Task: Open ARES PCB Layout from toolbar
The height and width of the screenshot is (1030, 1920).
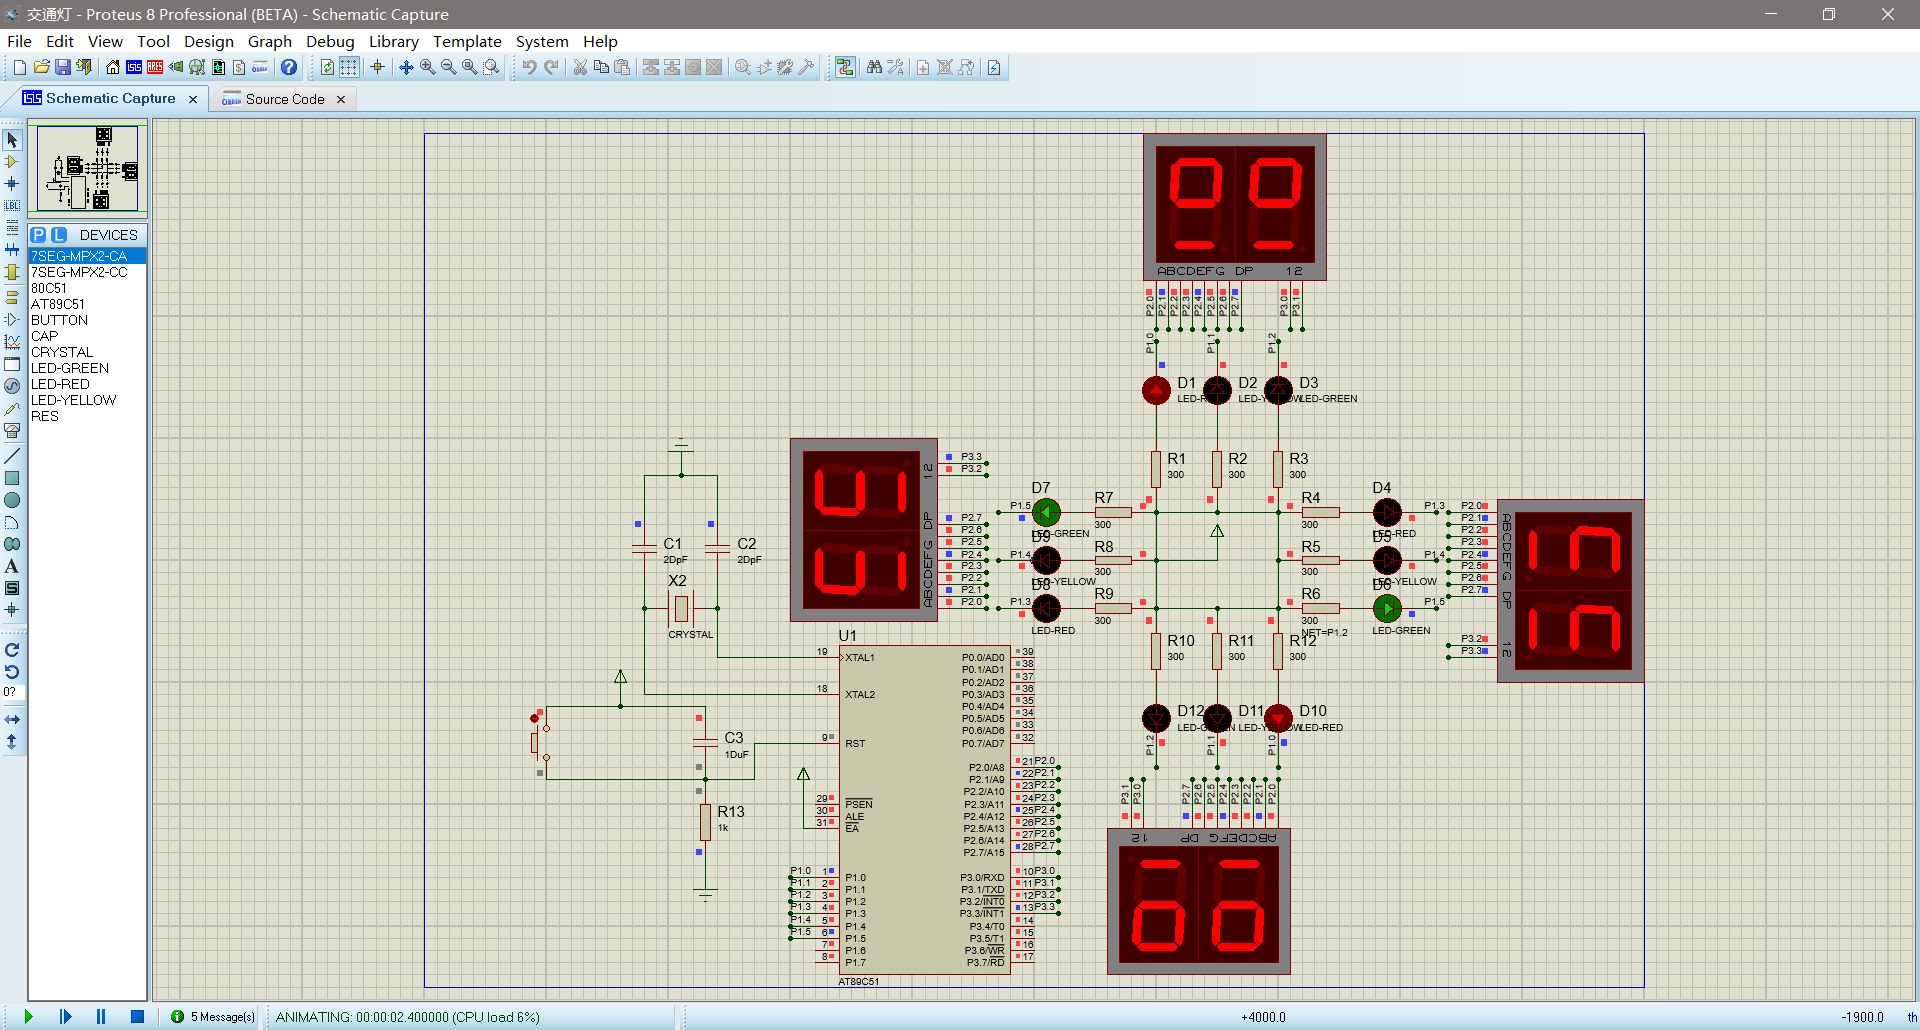Action: point(155,67)
